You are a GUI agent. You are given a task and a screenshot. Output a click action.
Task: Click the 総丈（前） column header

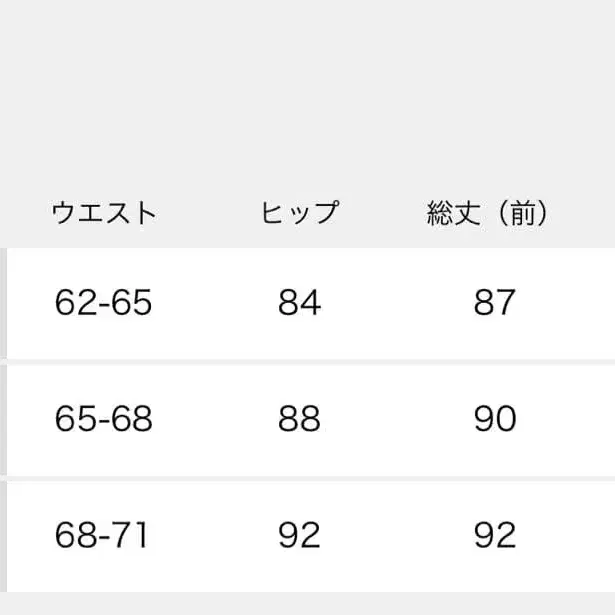click(488, 213)
